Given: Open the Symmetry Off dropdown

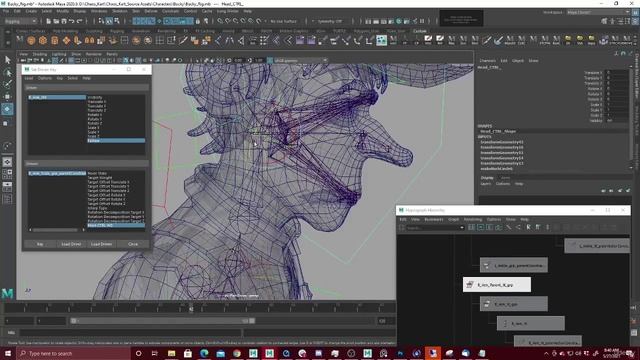Looking at the screenshot, I should coord(330,21).
